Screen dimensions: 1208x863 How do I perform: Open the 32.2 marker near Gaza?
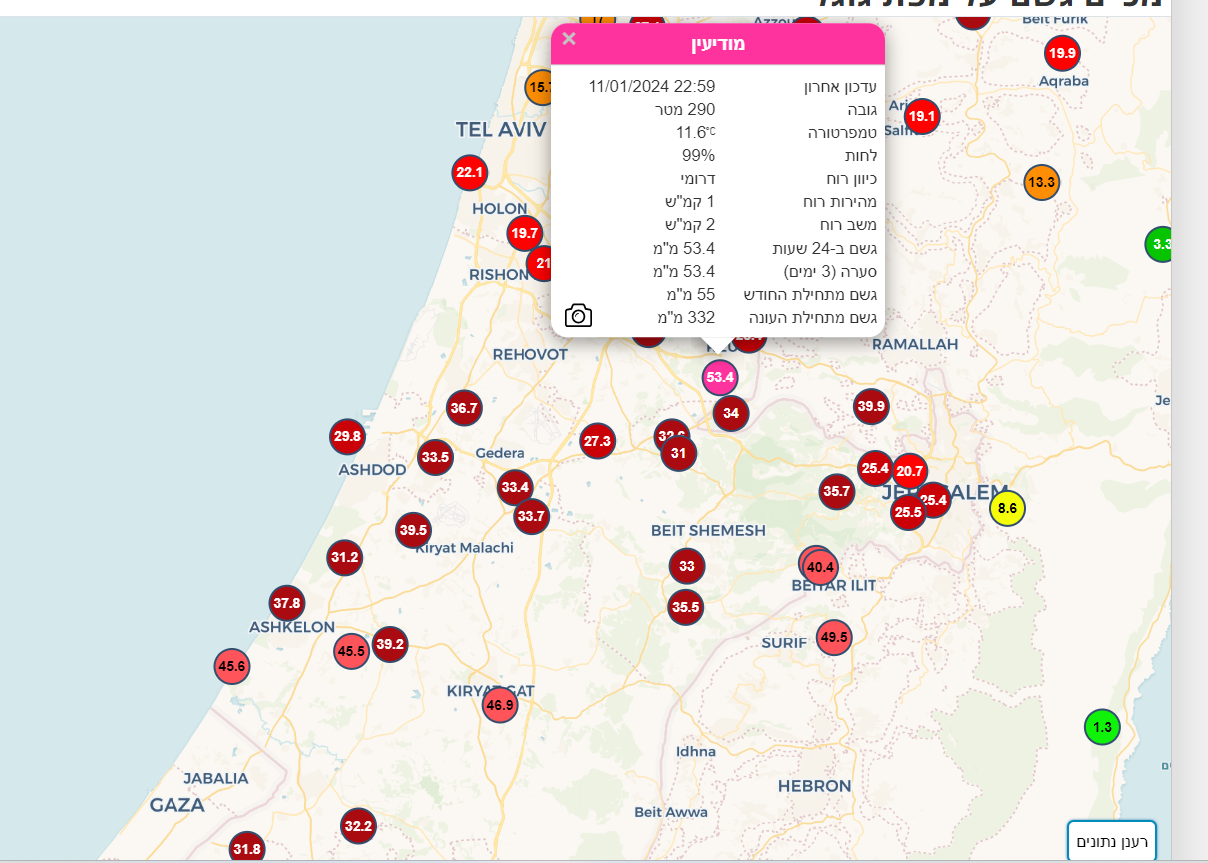(x=357, y=826)
